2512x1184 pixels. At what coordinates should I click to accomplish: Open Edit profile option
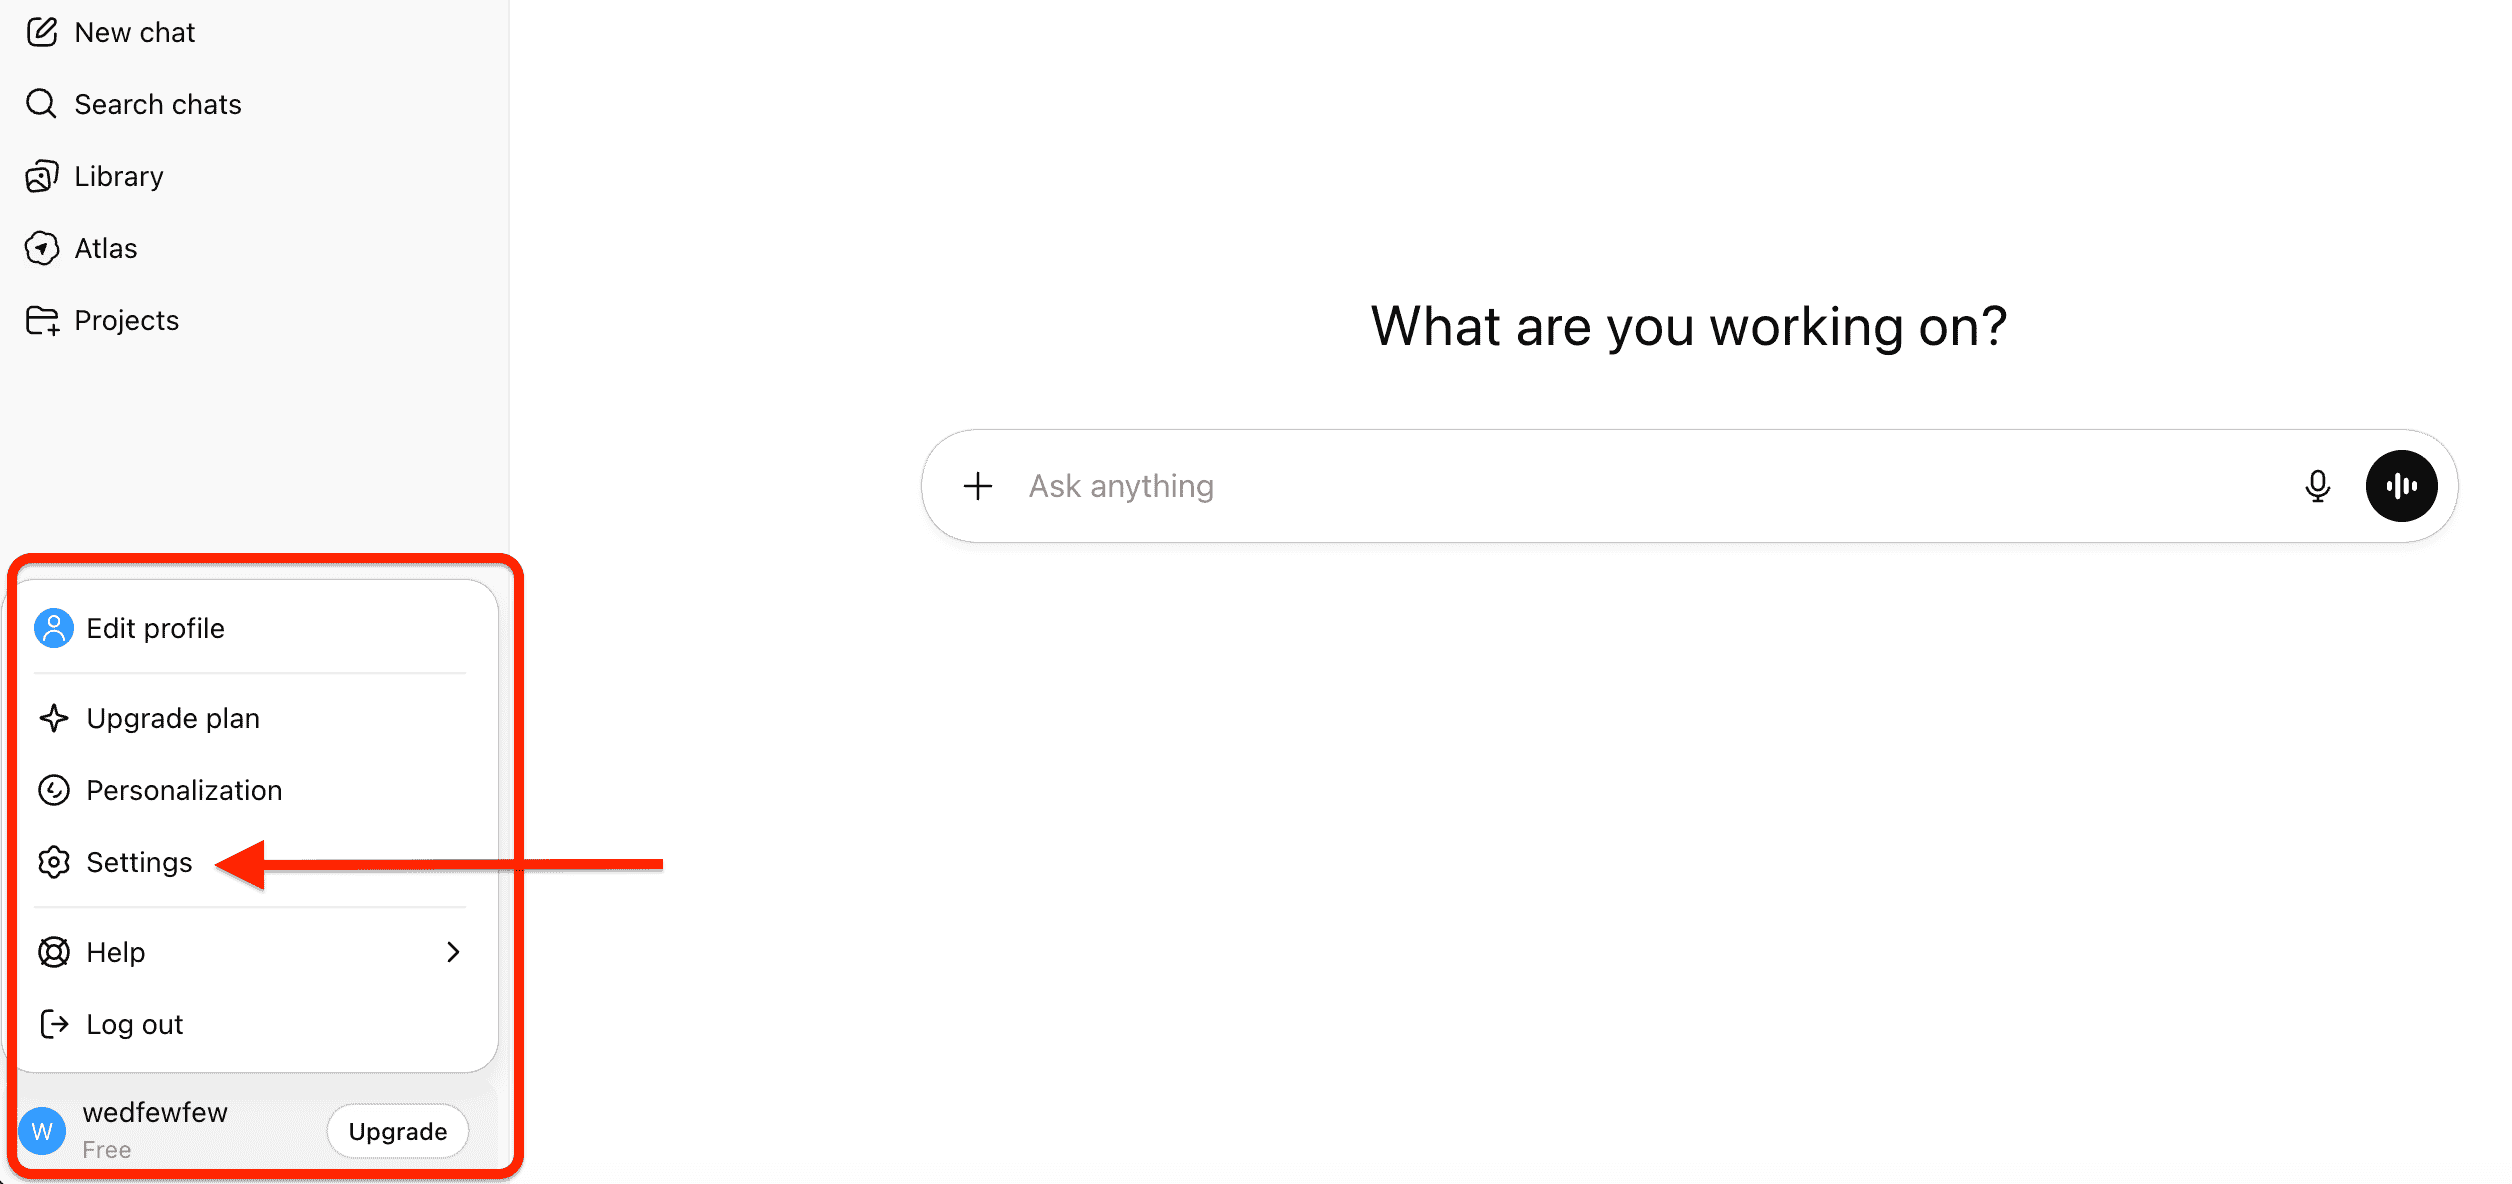click(155, 628)
